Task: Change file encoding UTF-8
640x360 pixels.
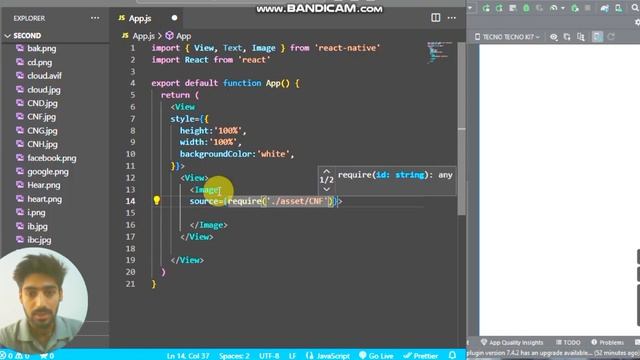Action: [269, 356]
